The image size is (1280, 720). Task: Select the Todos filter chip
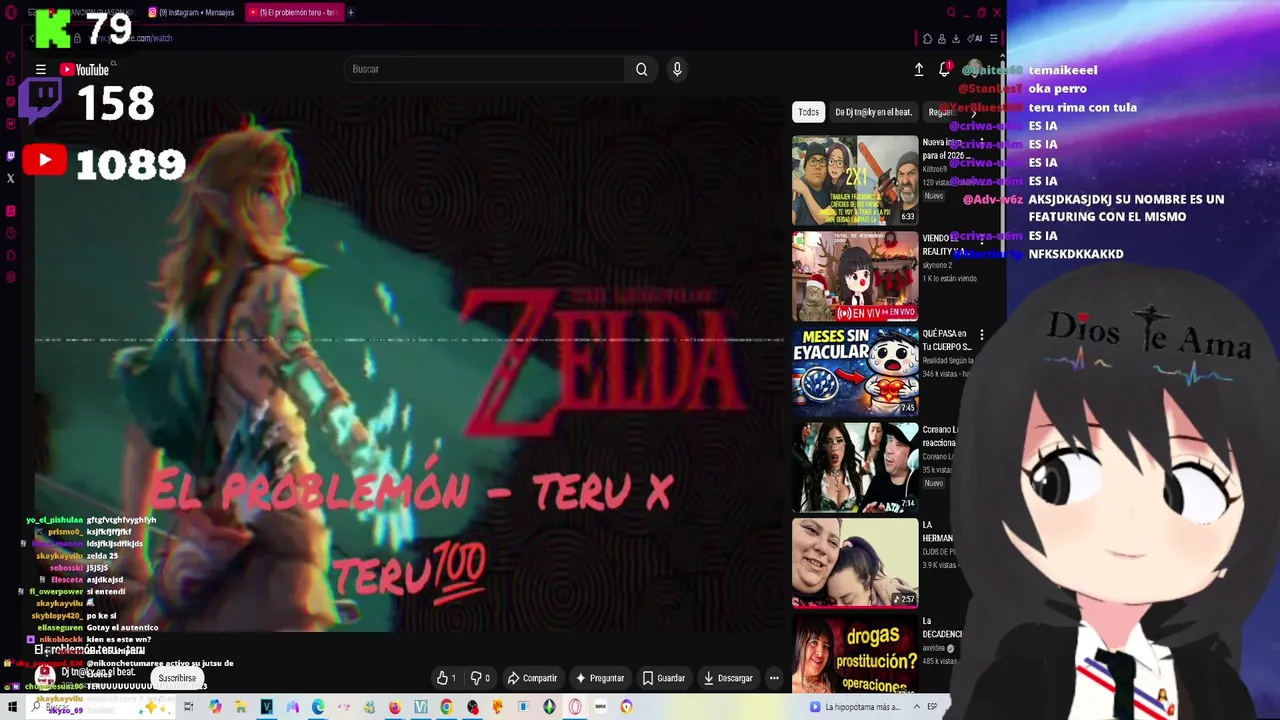[808, 112]
